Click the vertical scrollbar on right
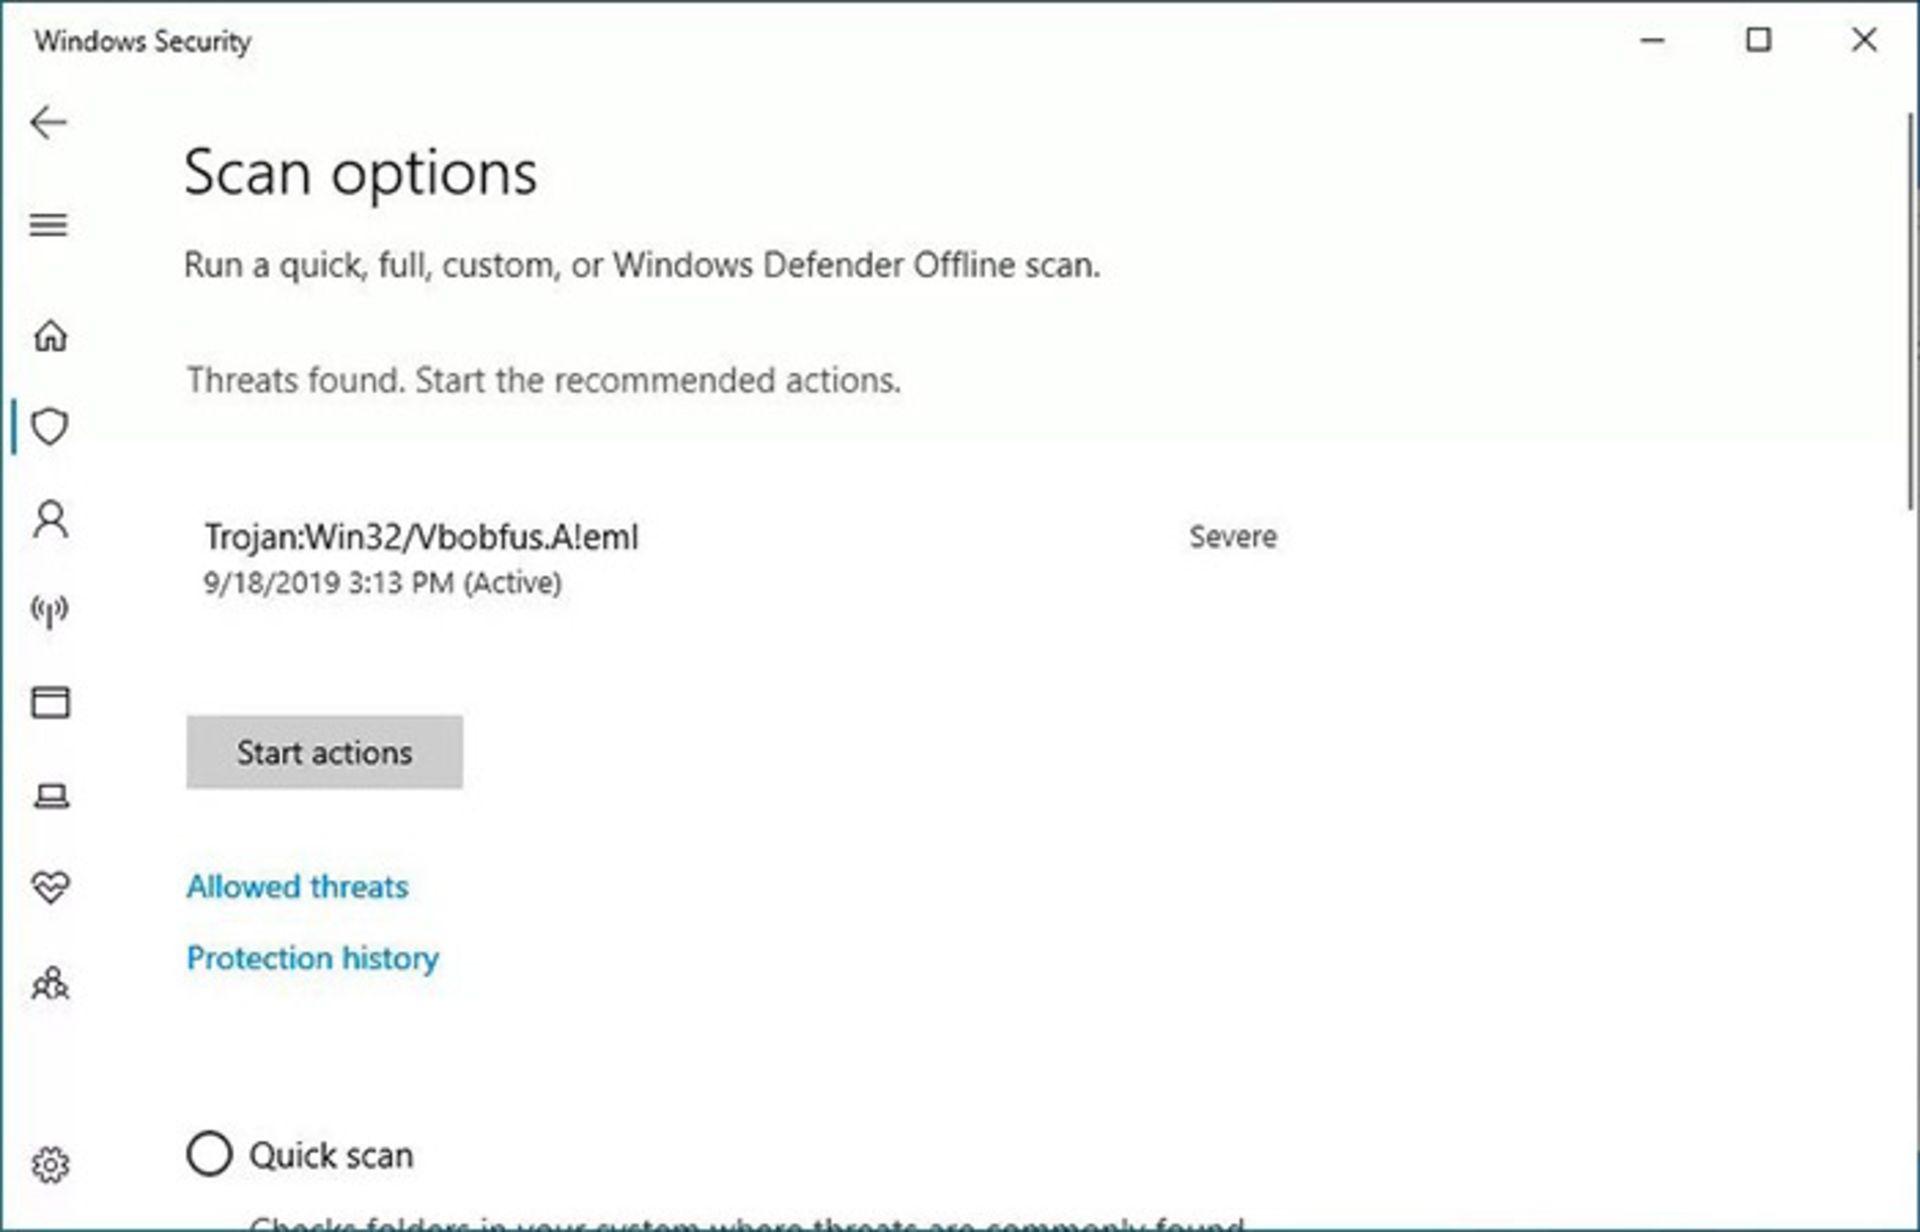 click(x=1911, y=310)
